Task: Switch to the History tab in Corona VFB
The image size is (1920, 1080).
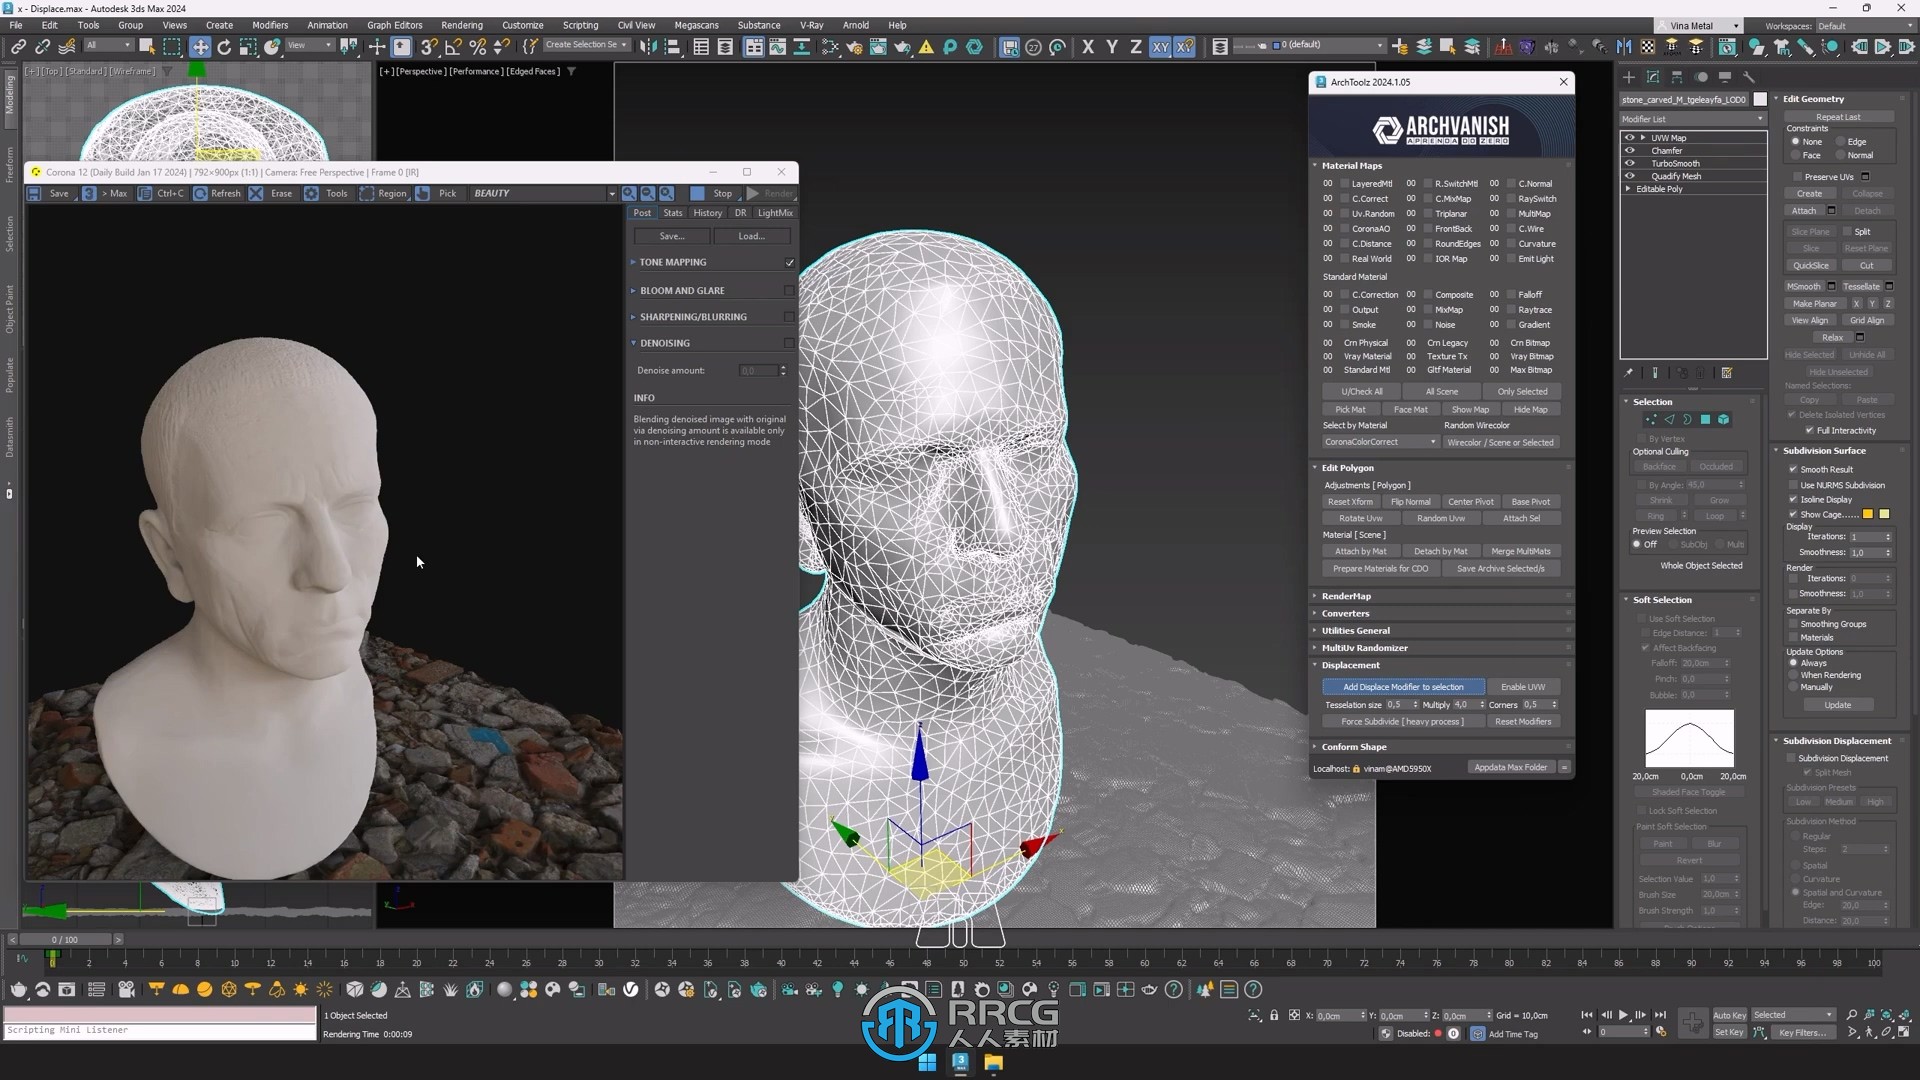Action: coord(707,213)
